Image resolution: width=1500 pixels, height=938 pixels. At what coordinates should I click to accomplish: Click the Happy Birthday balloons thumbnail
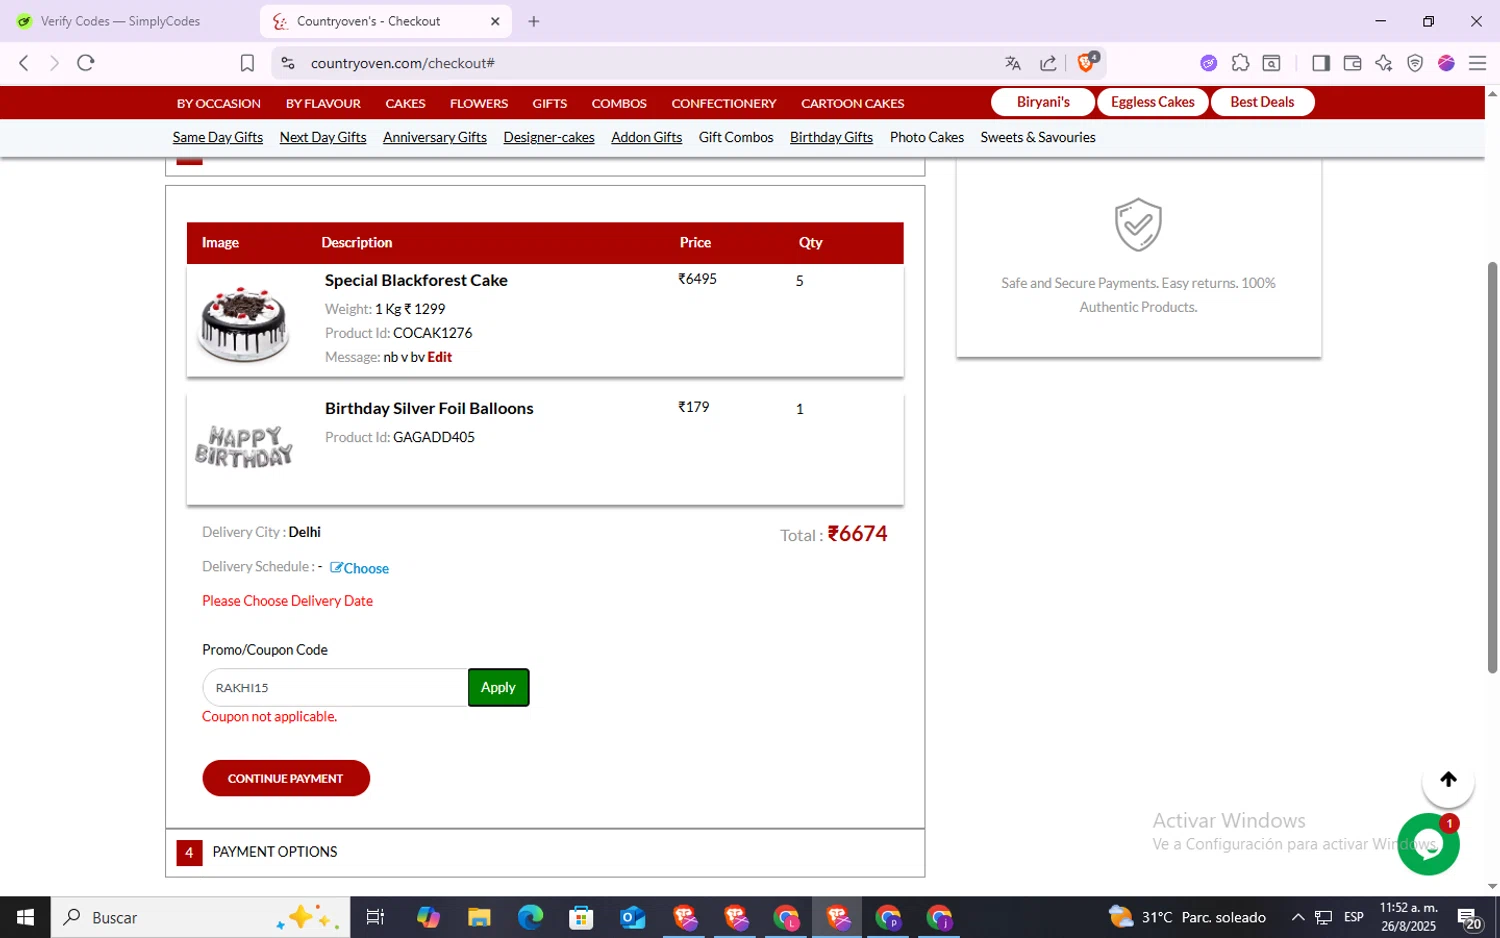tap(244, 447)
